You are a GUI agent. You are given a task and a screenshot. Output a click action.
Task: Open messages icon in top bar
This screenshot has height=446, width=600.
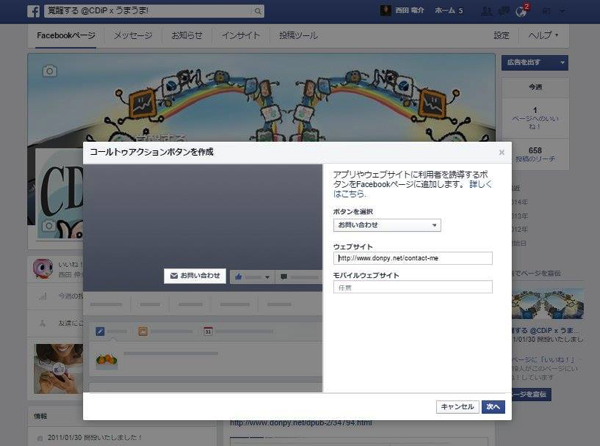point(503,11)
